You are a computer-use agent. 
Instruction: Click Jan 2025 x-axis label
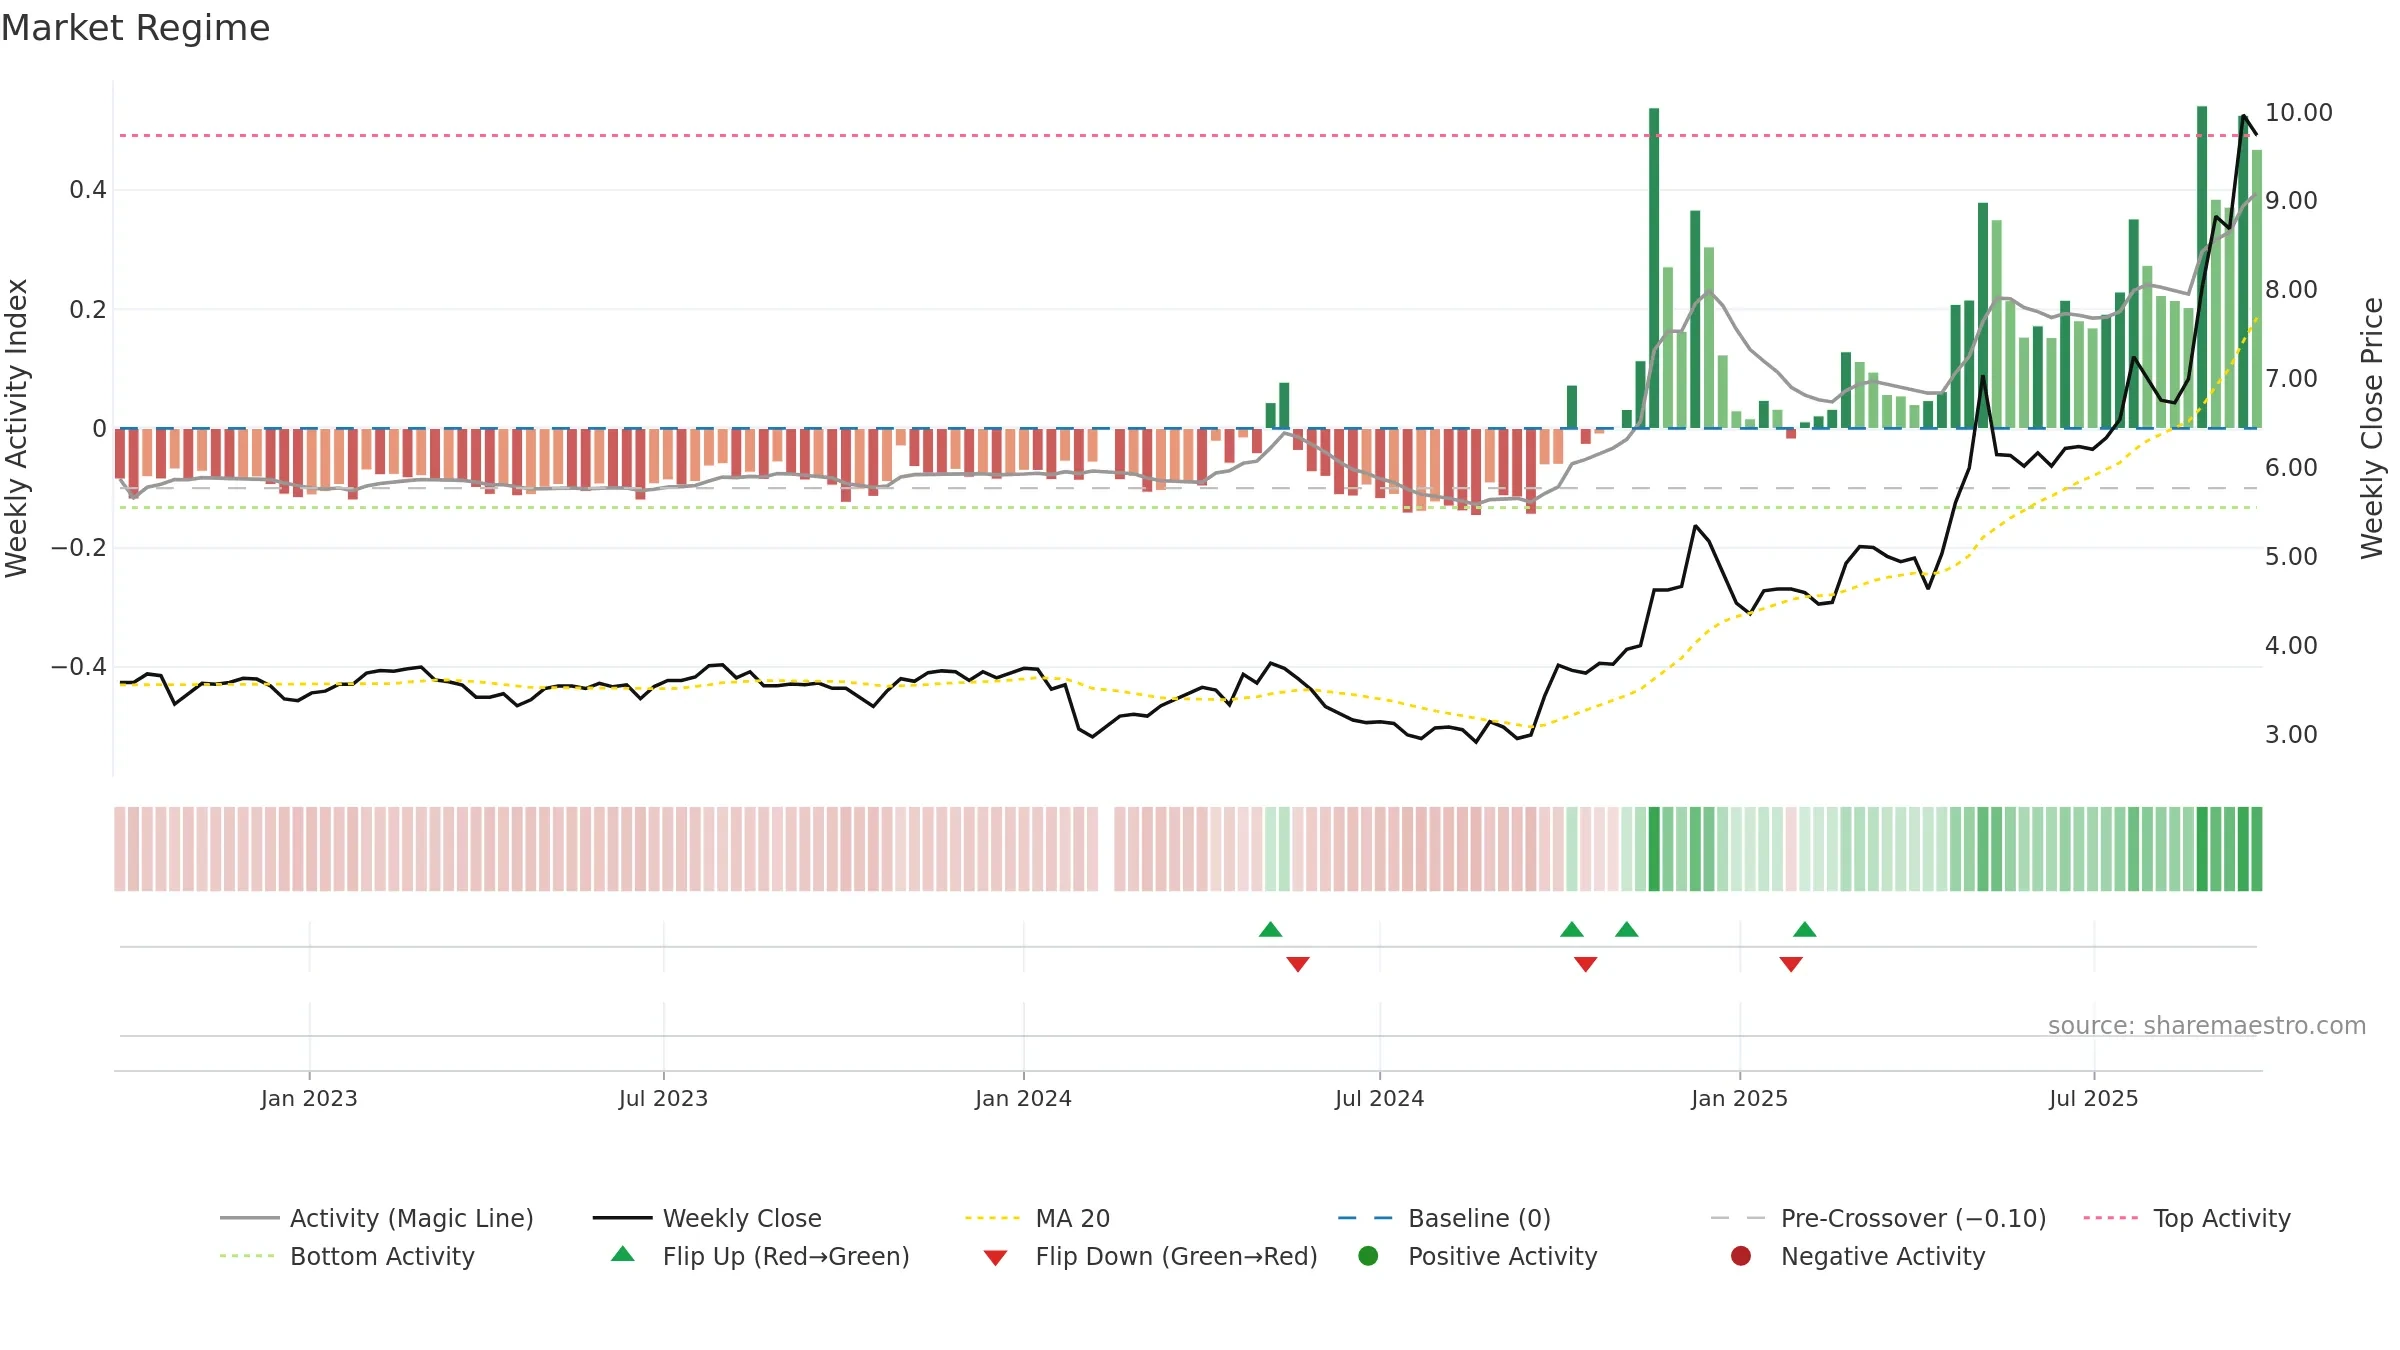1739,1098
